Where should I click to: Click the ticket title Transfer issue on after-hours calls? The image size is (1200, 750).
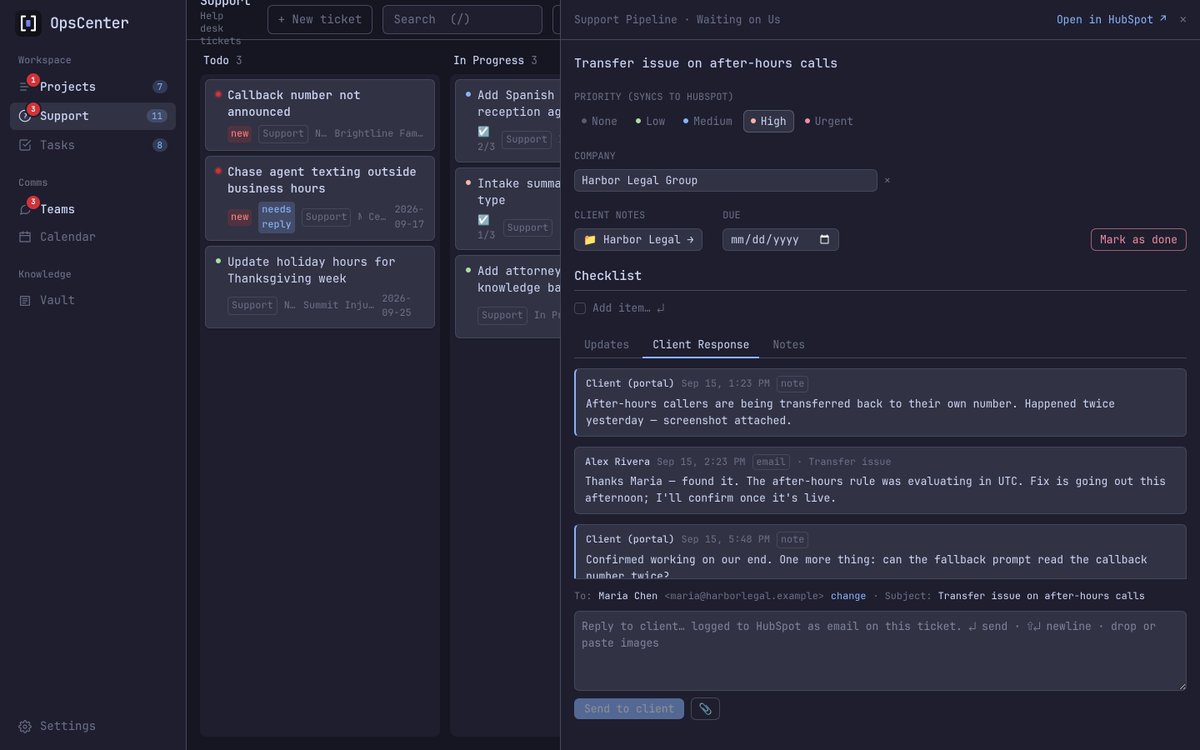(706, 63)
